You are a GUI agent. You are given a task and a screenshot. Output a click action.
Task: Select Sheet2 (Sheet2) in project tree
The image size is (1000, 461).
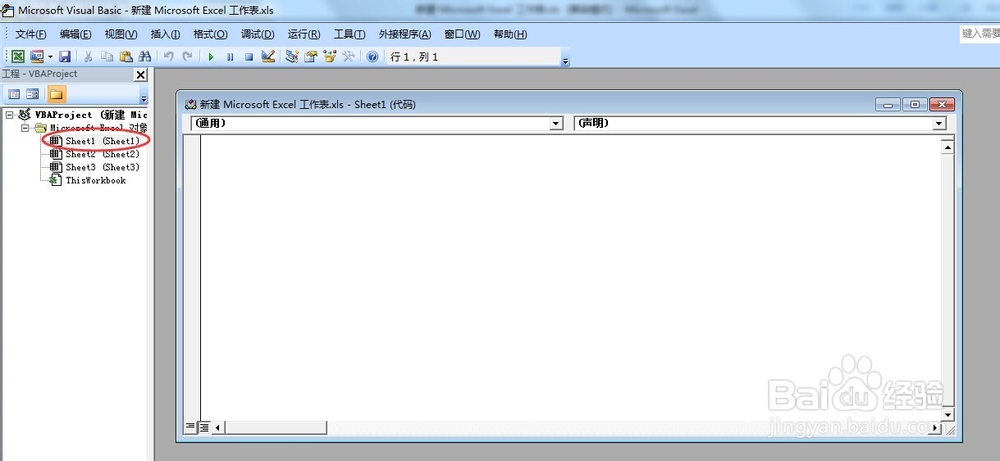(102, 154)
